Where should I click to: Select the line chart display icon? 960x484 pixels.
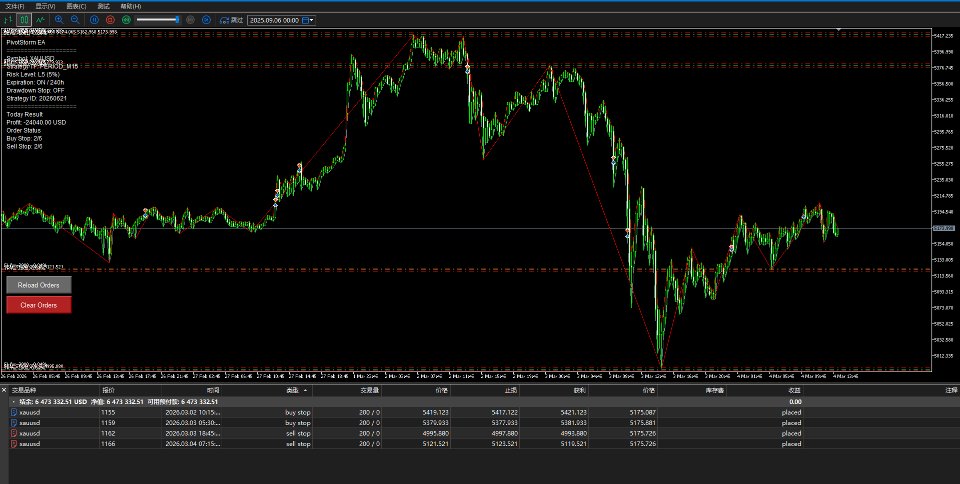40,20
